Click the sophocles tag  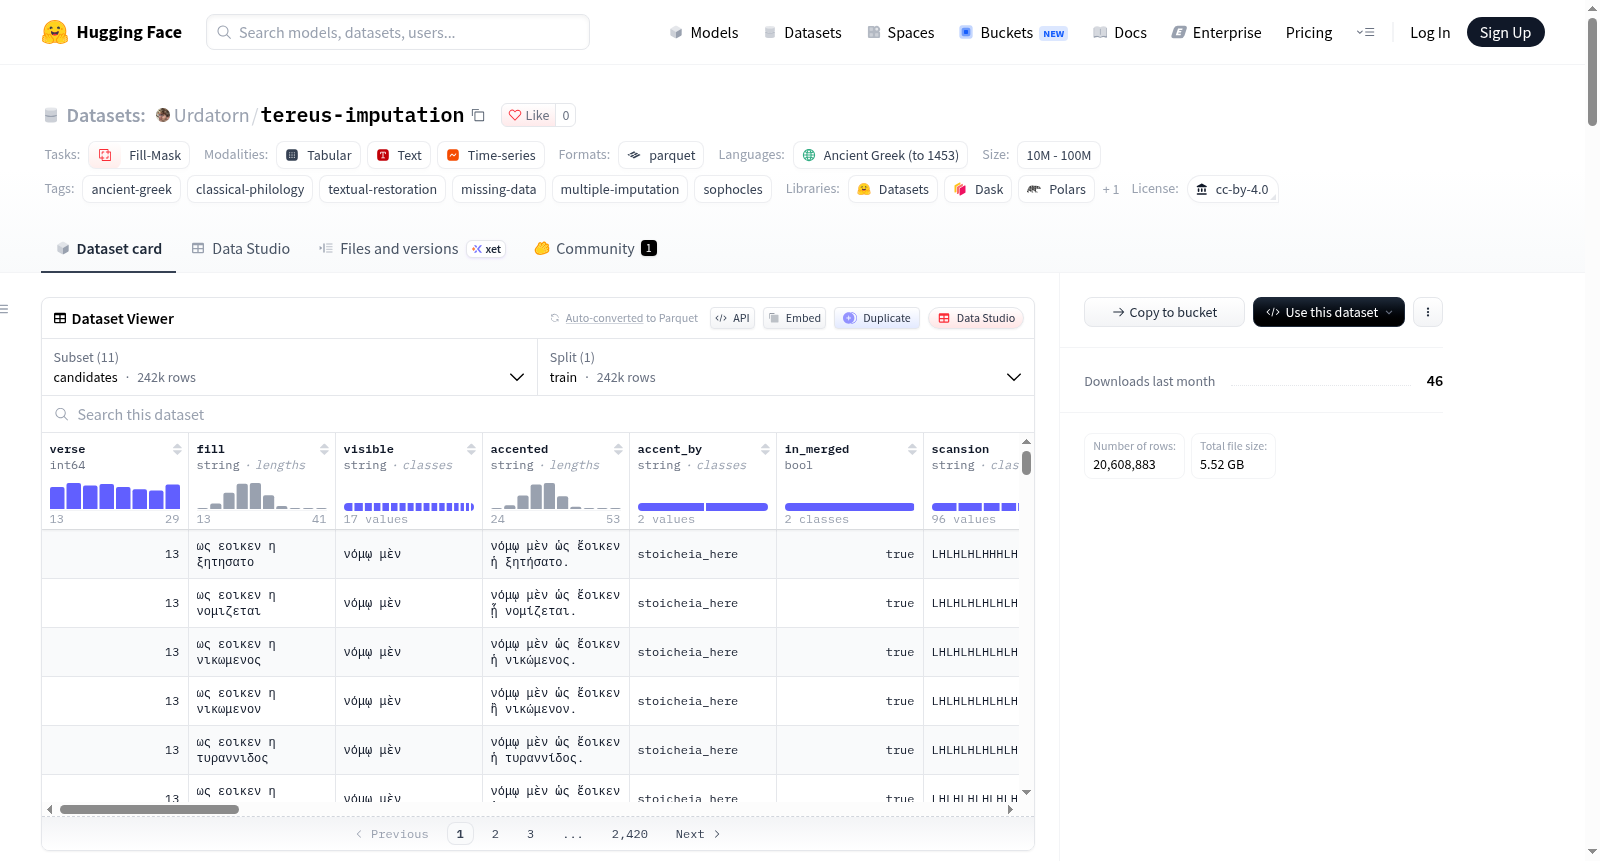coord(733,189)
